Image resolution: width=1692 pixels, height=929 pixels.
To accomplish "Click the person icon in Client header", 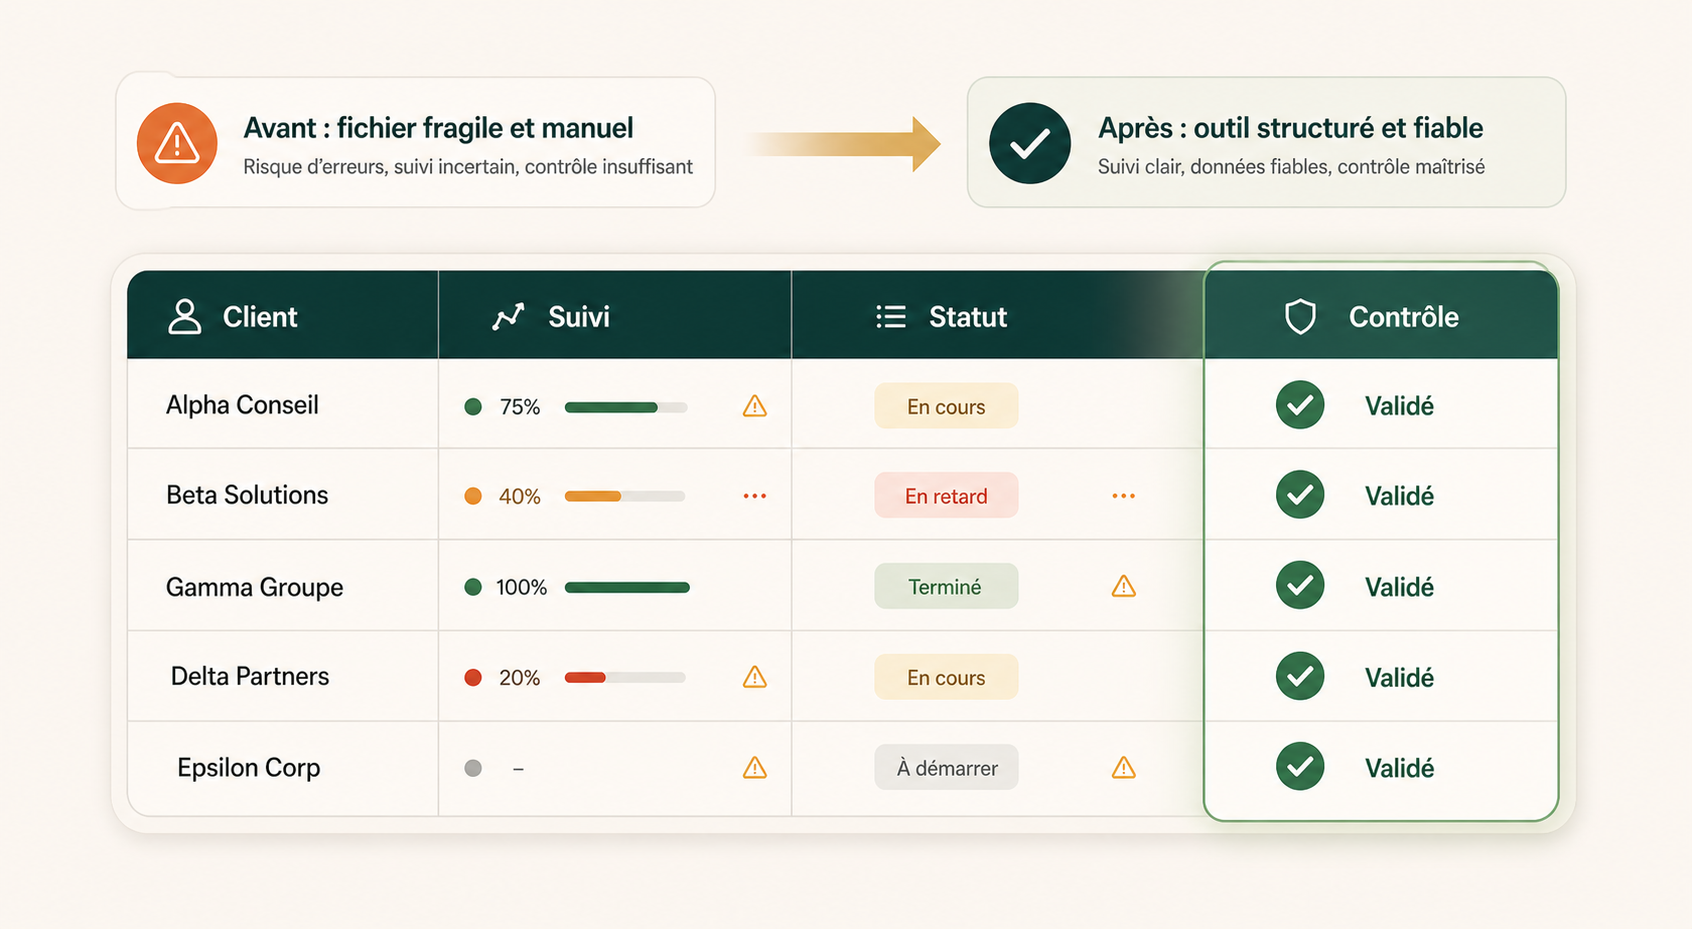I will [184, 316].
